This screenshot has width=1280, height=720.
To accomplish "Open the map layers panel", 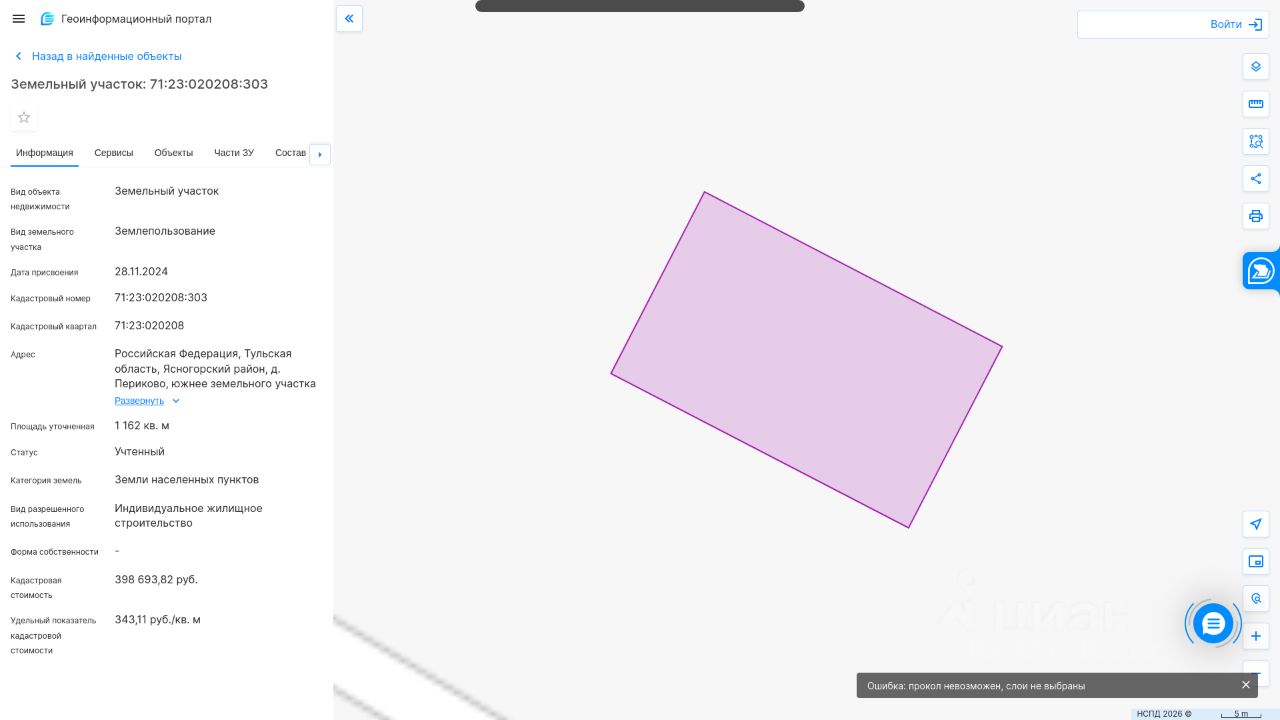I will (1256, 67).
